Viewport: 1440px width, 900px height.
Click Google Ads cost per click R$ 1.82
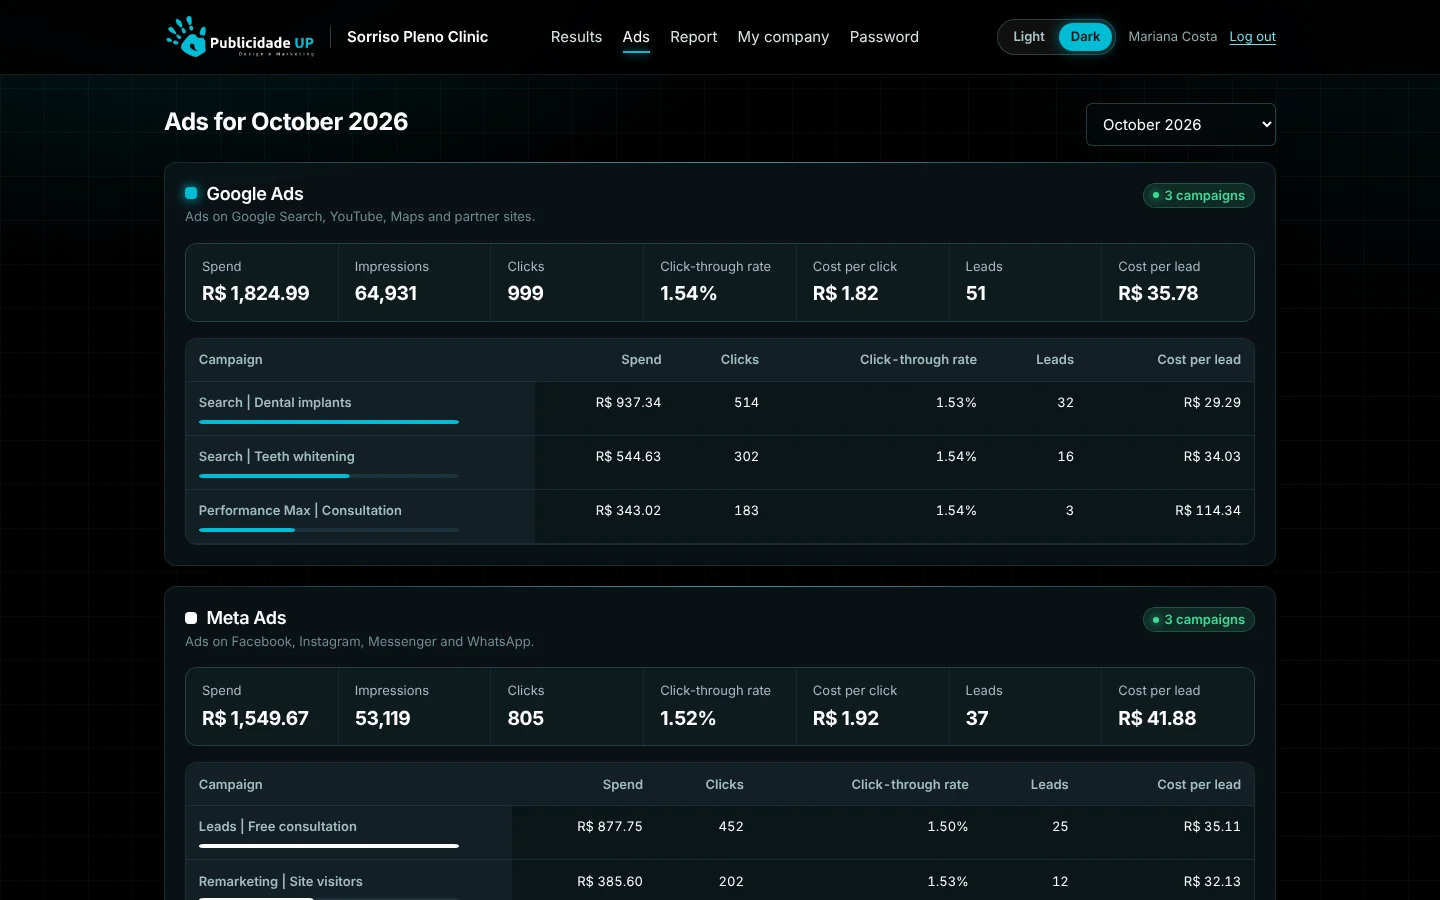pyautogui.click(x=845, y=293)
